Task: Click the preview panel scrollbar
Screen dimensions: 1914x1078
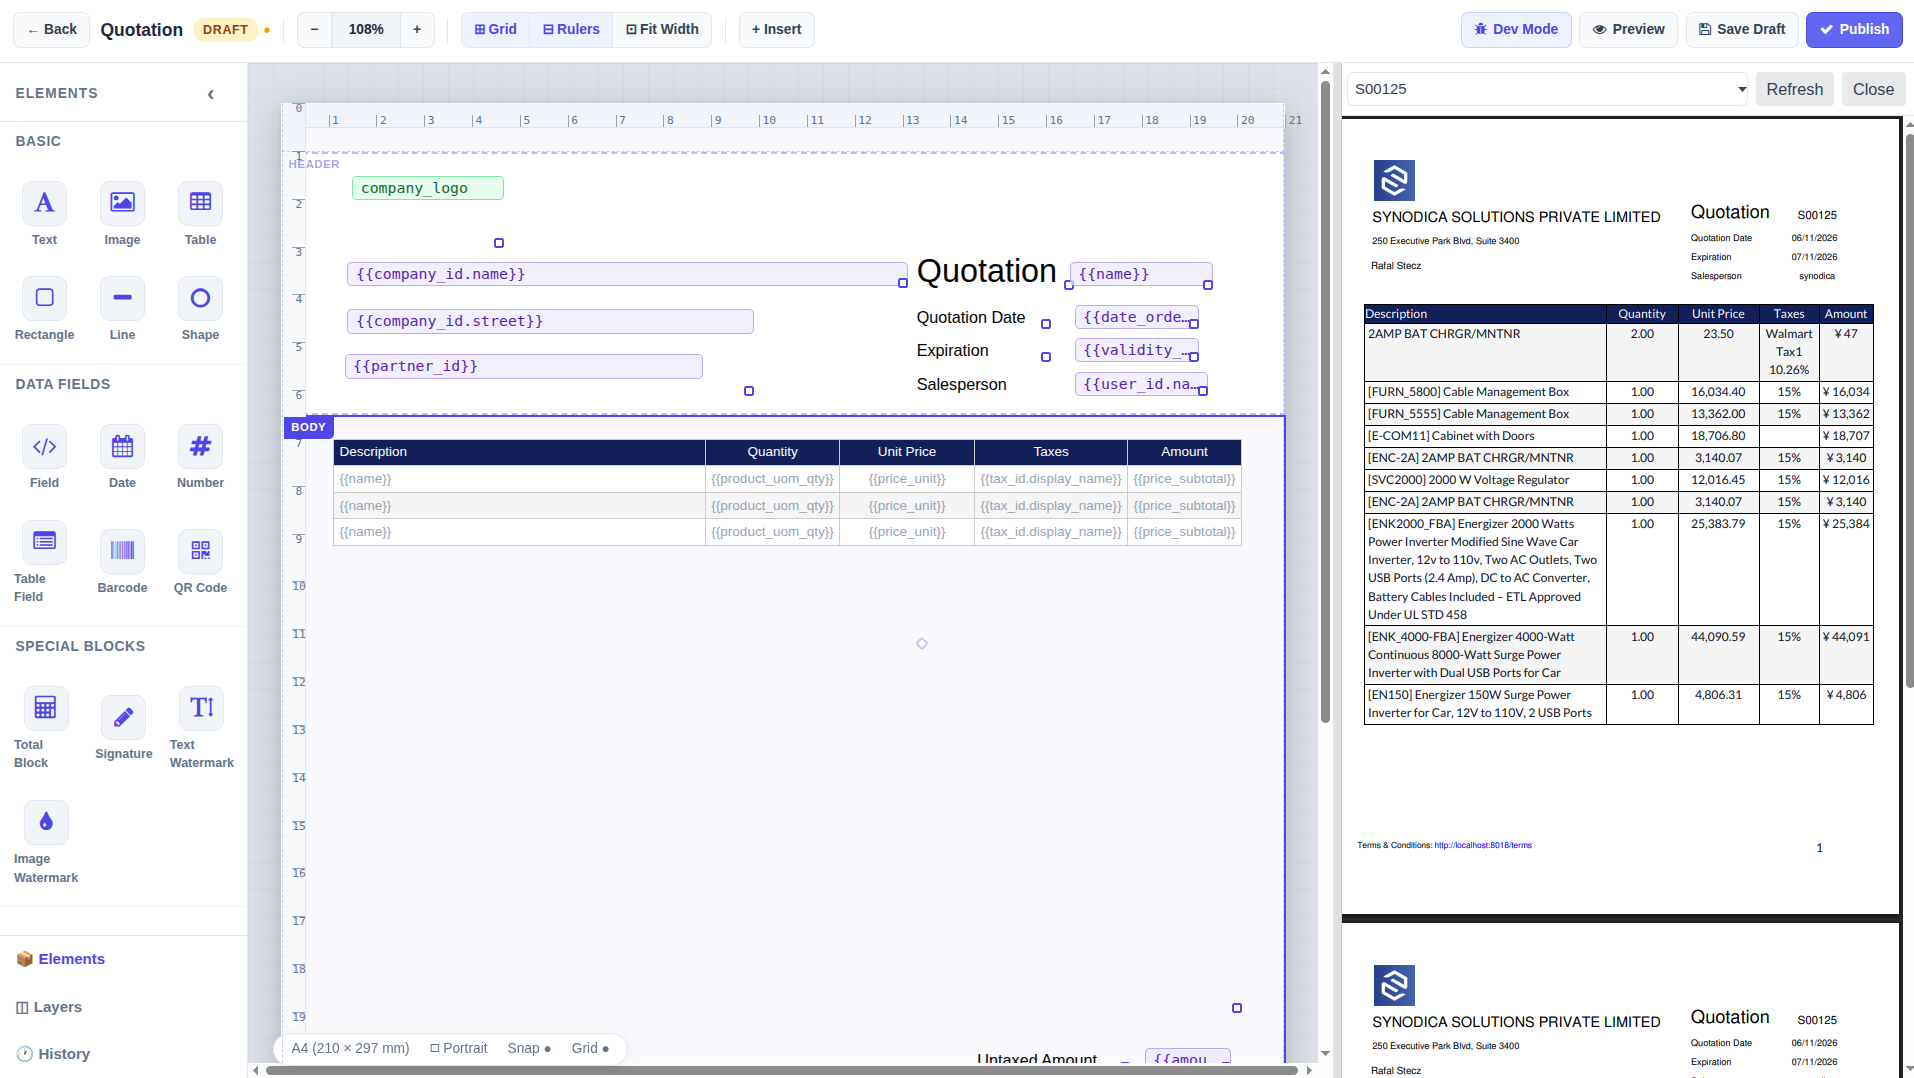Action: pyautogui.click(x=1909, y=410)
